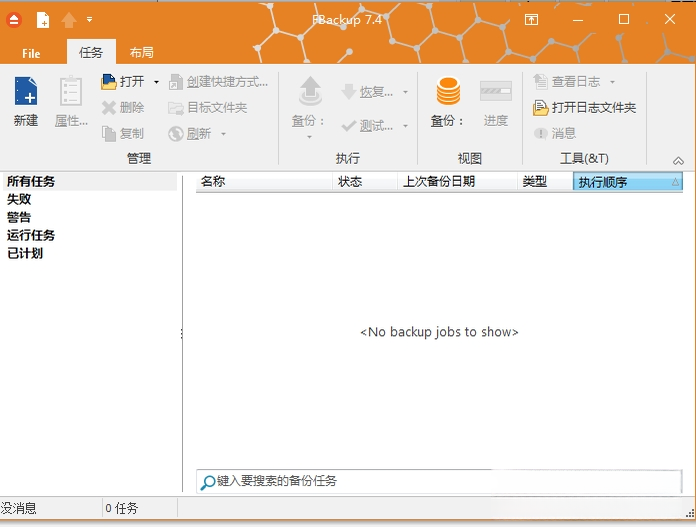
Task: Open the quick access toolbar customize arrow
Action: pyautogui.click(x=89, y=20)
